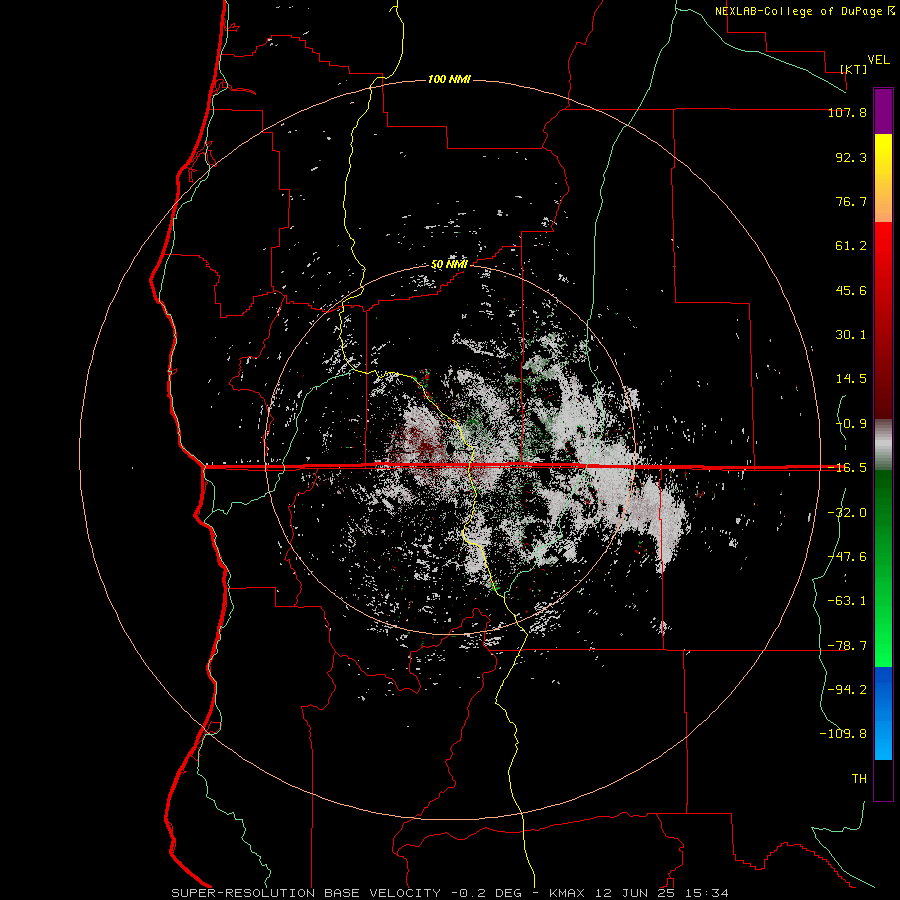Click the 45.6 velocity scale value

[x=851, y=290]
